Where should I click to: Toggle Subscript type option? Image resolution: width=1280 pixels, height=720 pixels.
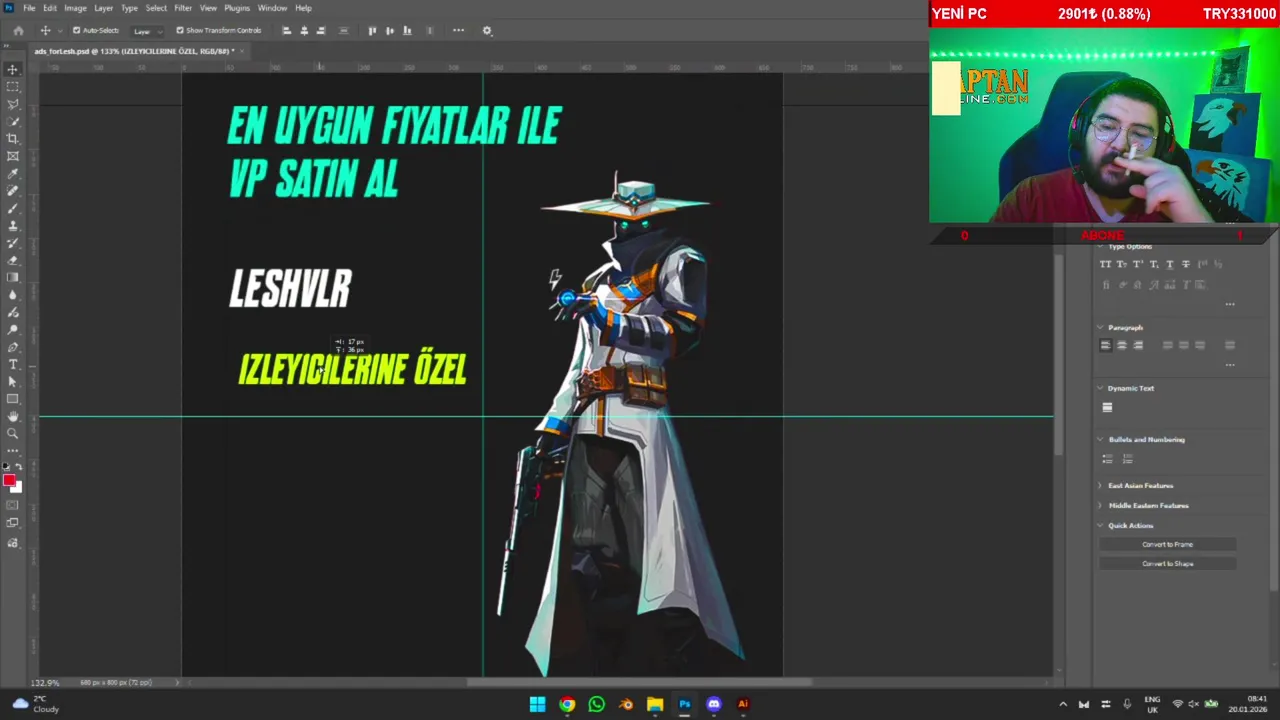[1154, 264]
